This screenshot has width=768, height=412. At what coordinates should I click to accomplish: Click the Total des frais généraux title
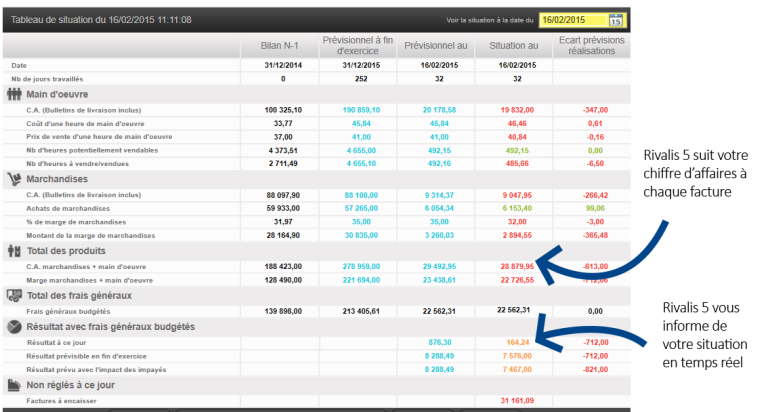(79, 295)
